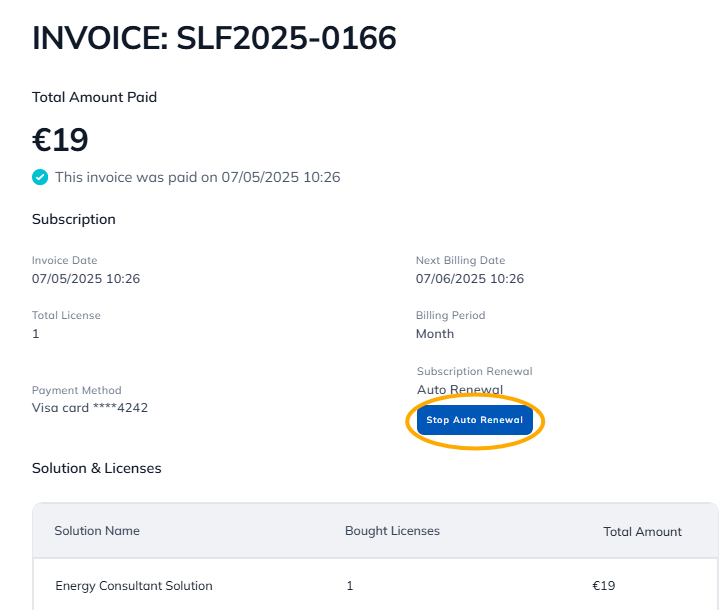Select the Invoice Date value 07/05/2025

point(86,278)
